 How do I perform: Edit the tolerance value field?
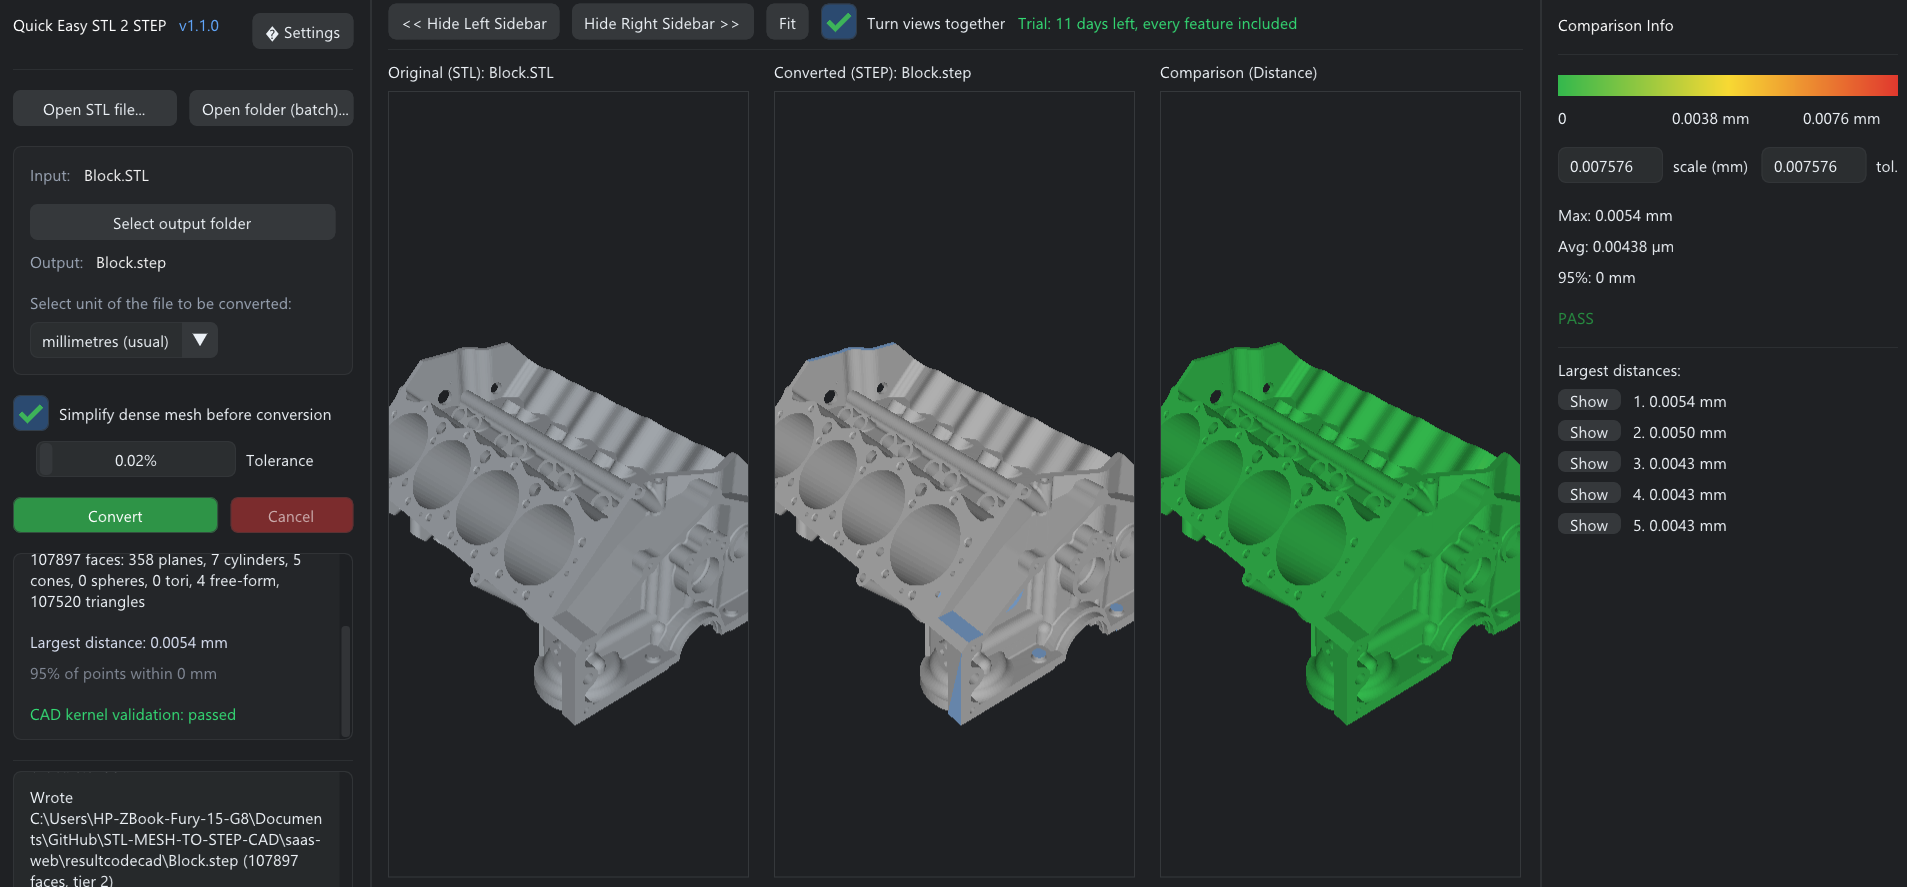click(1814, 166)
